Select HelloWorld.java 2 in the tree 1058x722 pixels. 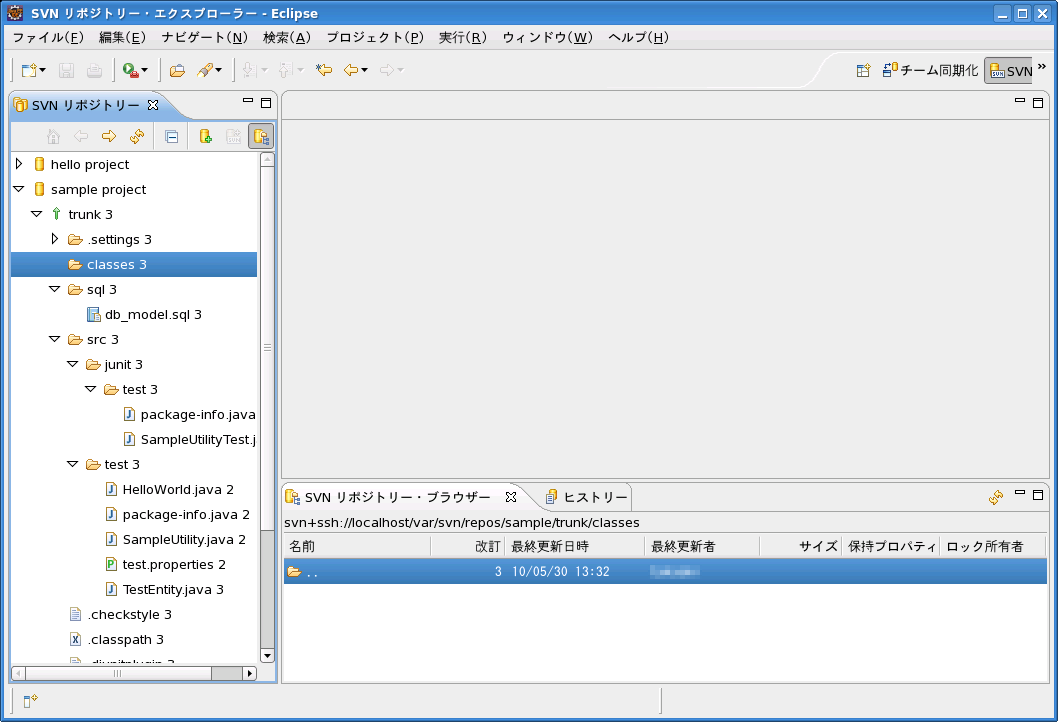pos(169,489)
